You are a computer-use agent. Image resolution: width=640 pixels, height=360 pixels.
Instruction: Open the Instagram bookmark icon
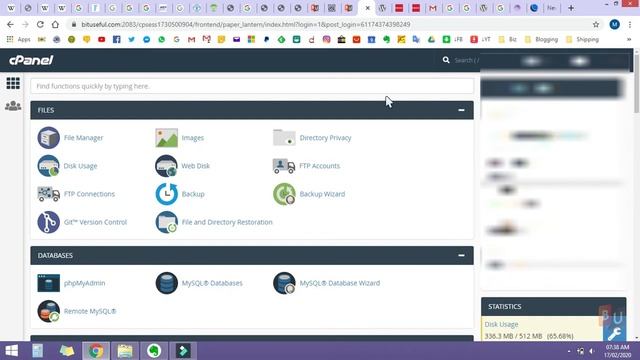327,40
